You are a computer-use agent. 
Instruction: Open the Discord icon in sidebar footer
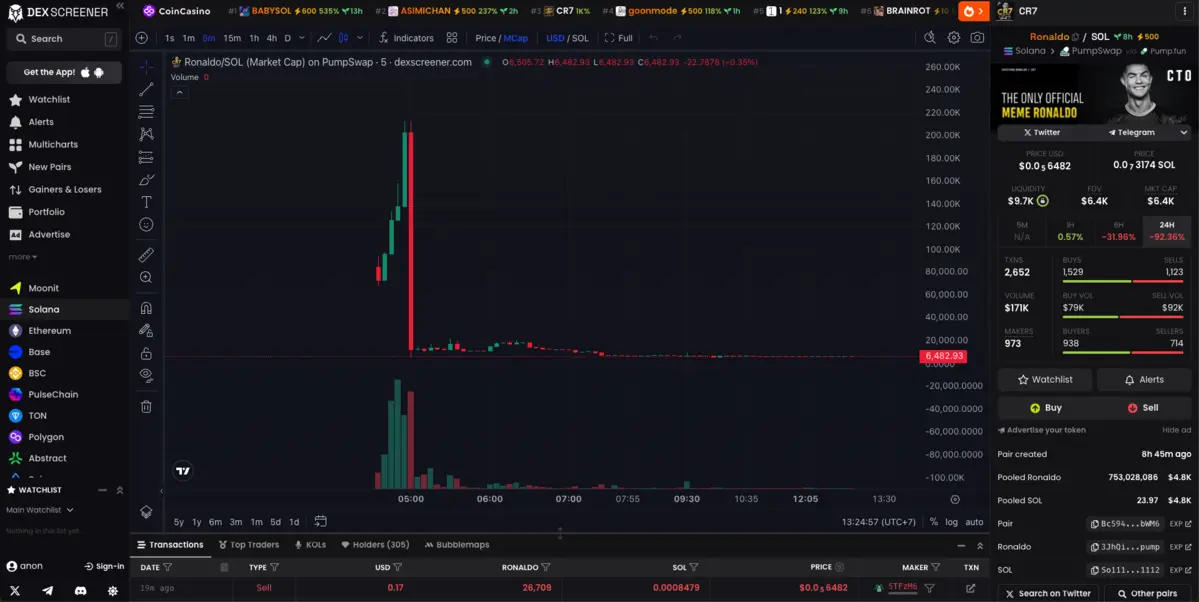(80, 591)
